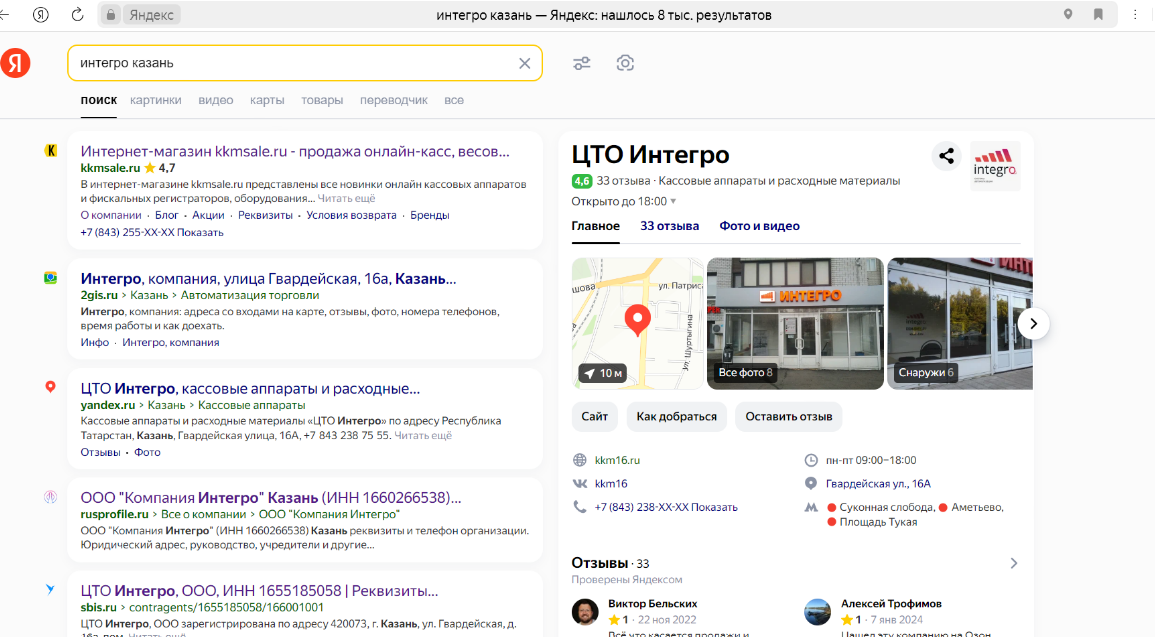Share the ЦТО Интегро card

coord(947,156)
